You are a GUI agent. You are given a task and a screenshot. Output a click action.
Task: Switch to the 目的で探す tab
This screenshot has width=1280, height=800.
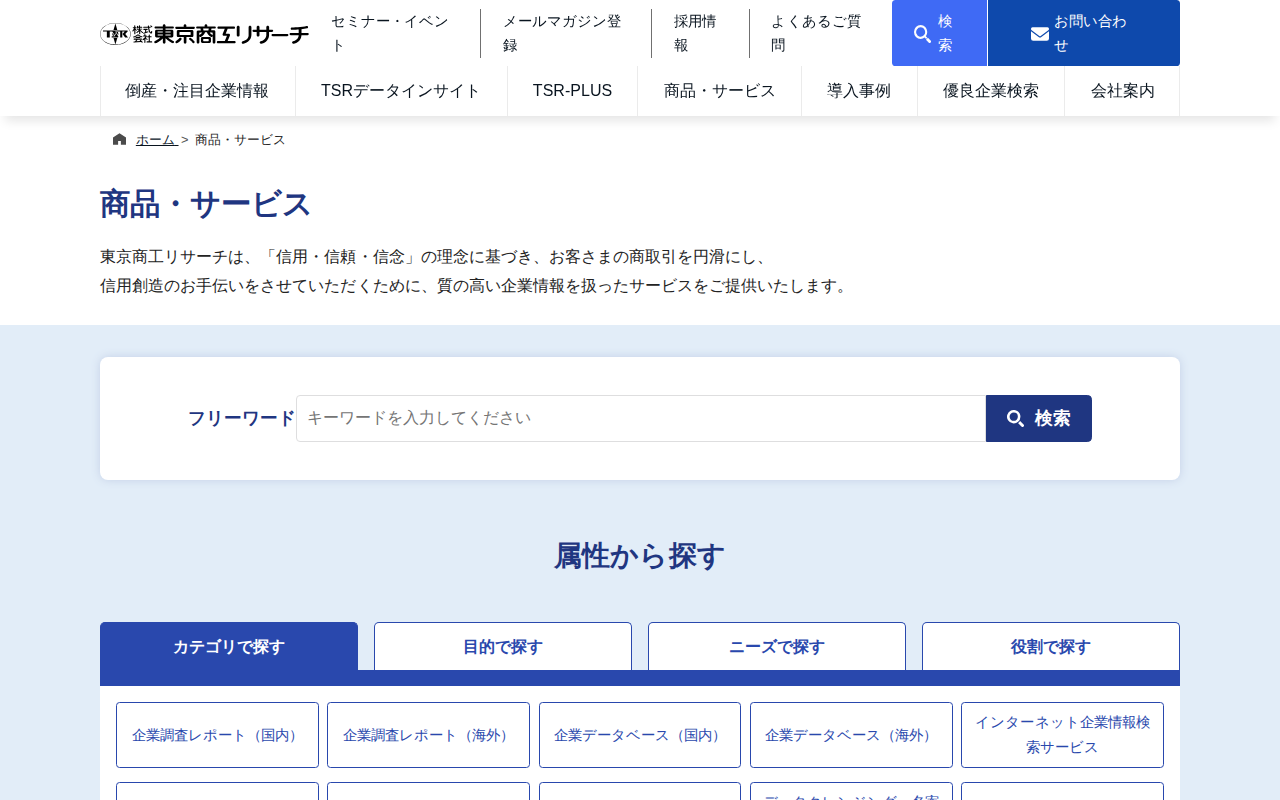(503, 646)
